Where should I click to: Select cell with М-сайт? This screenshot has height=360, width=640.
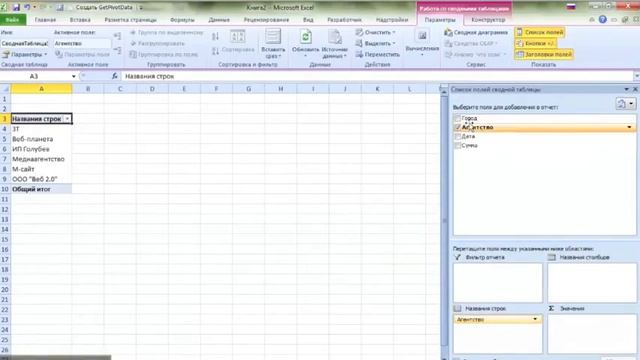tap(41, 169)
